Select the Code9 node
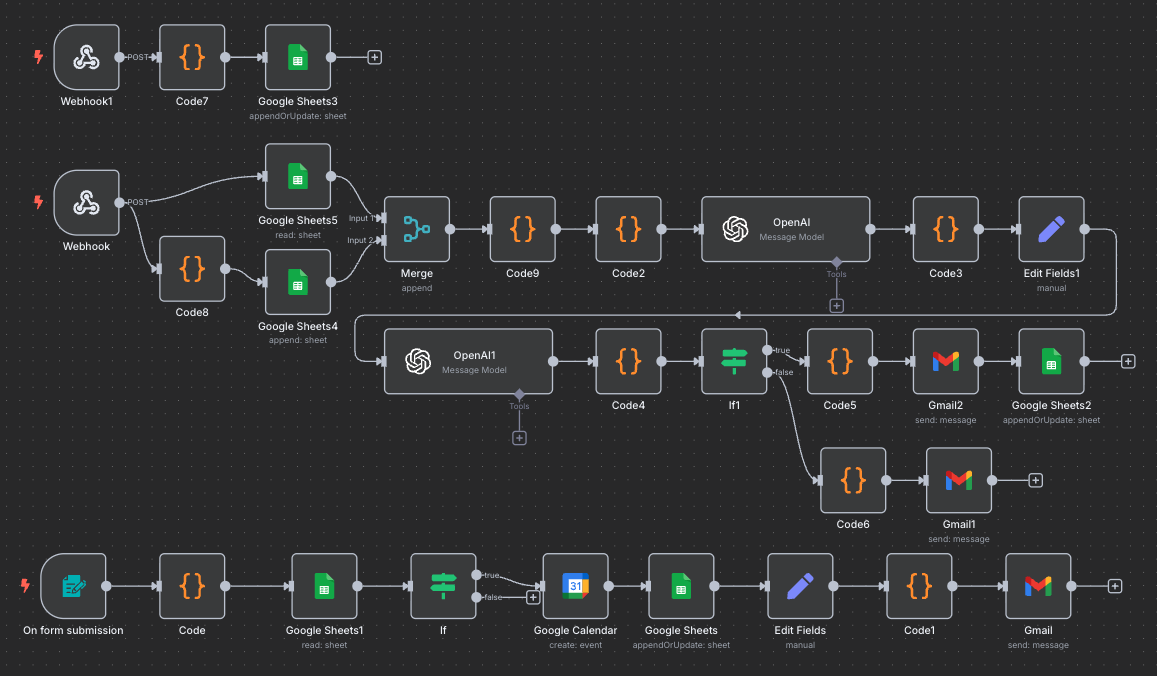This screenshot has height=676, width=1157. (522, 230)
